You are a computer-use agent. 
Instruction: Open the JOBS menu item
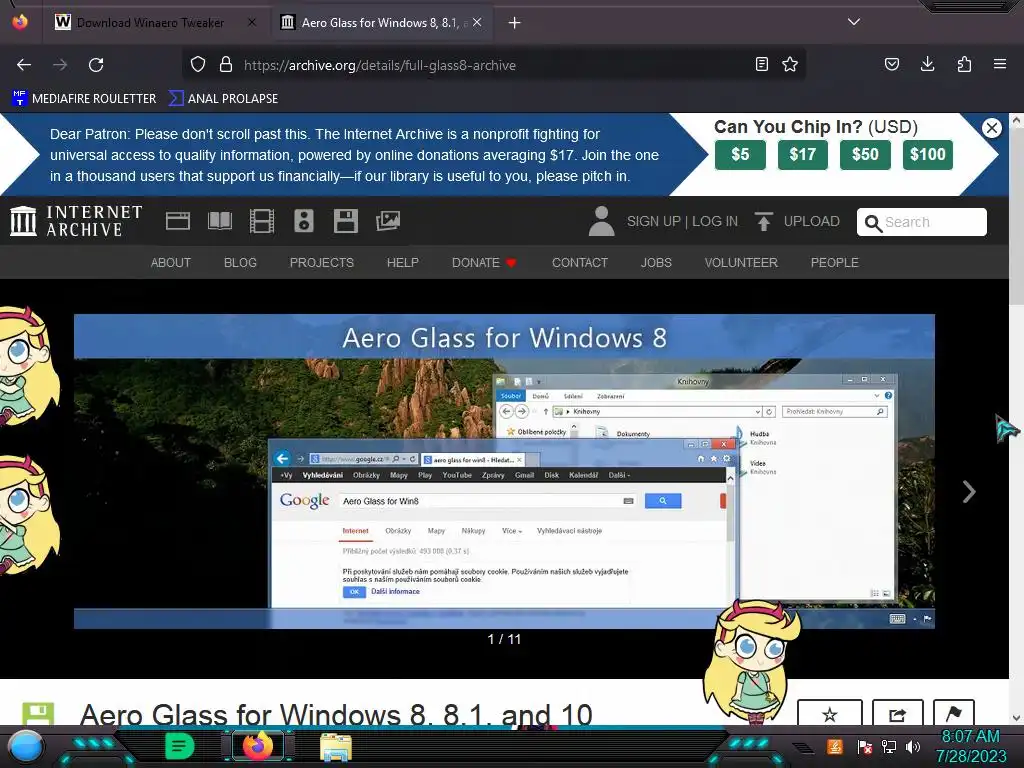(656, 263)
